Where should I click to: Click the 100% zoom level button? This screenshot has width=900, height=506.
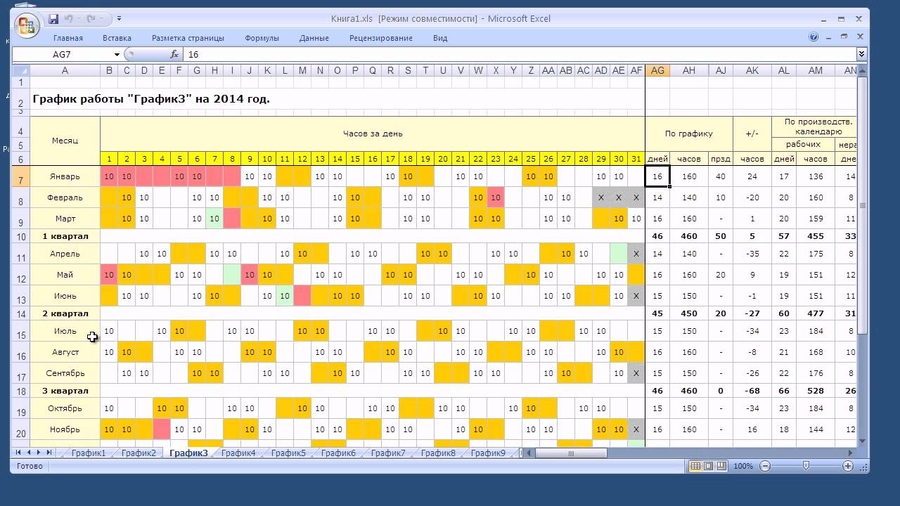(x=743, y=467)
